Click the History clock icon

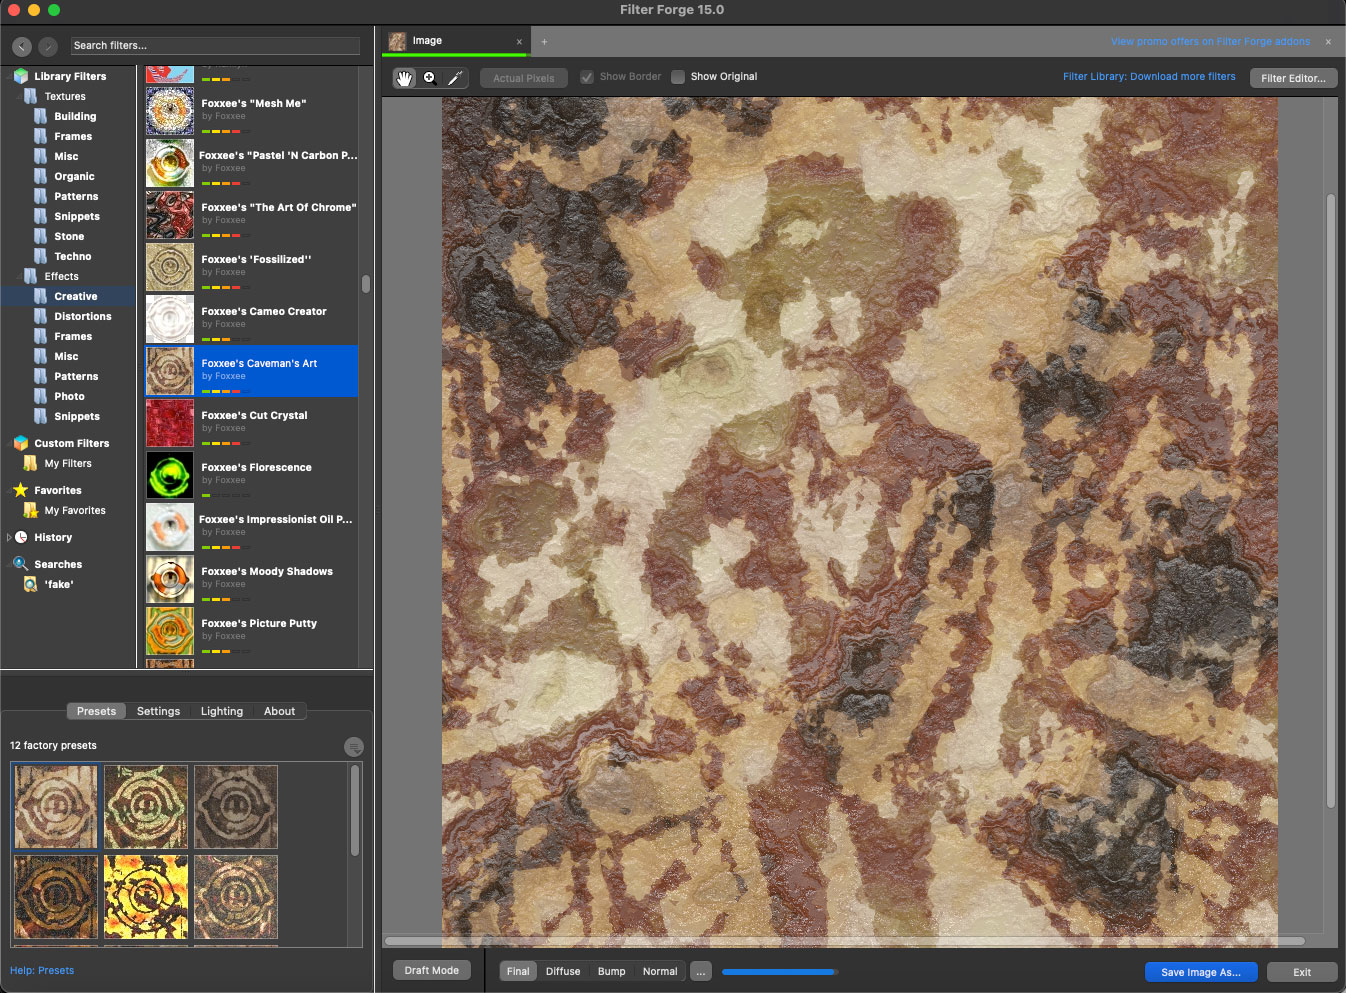click(21, 537)
